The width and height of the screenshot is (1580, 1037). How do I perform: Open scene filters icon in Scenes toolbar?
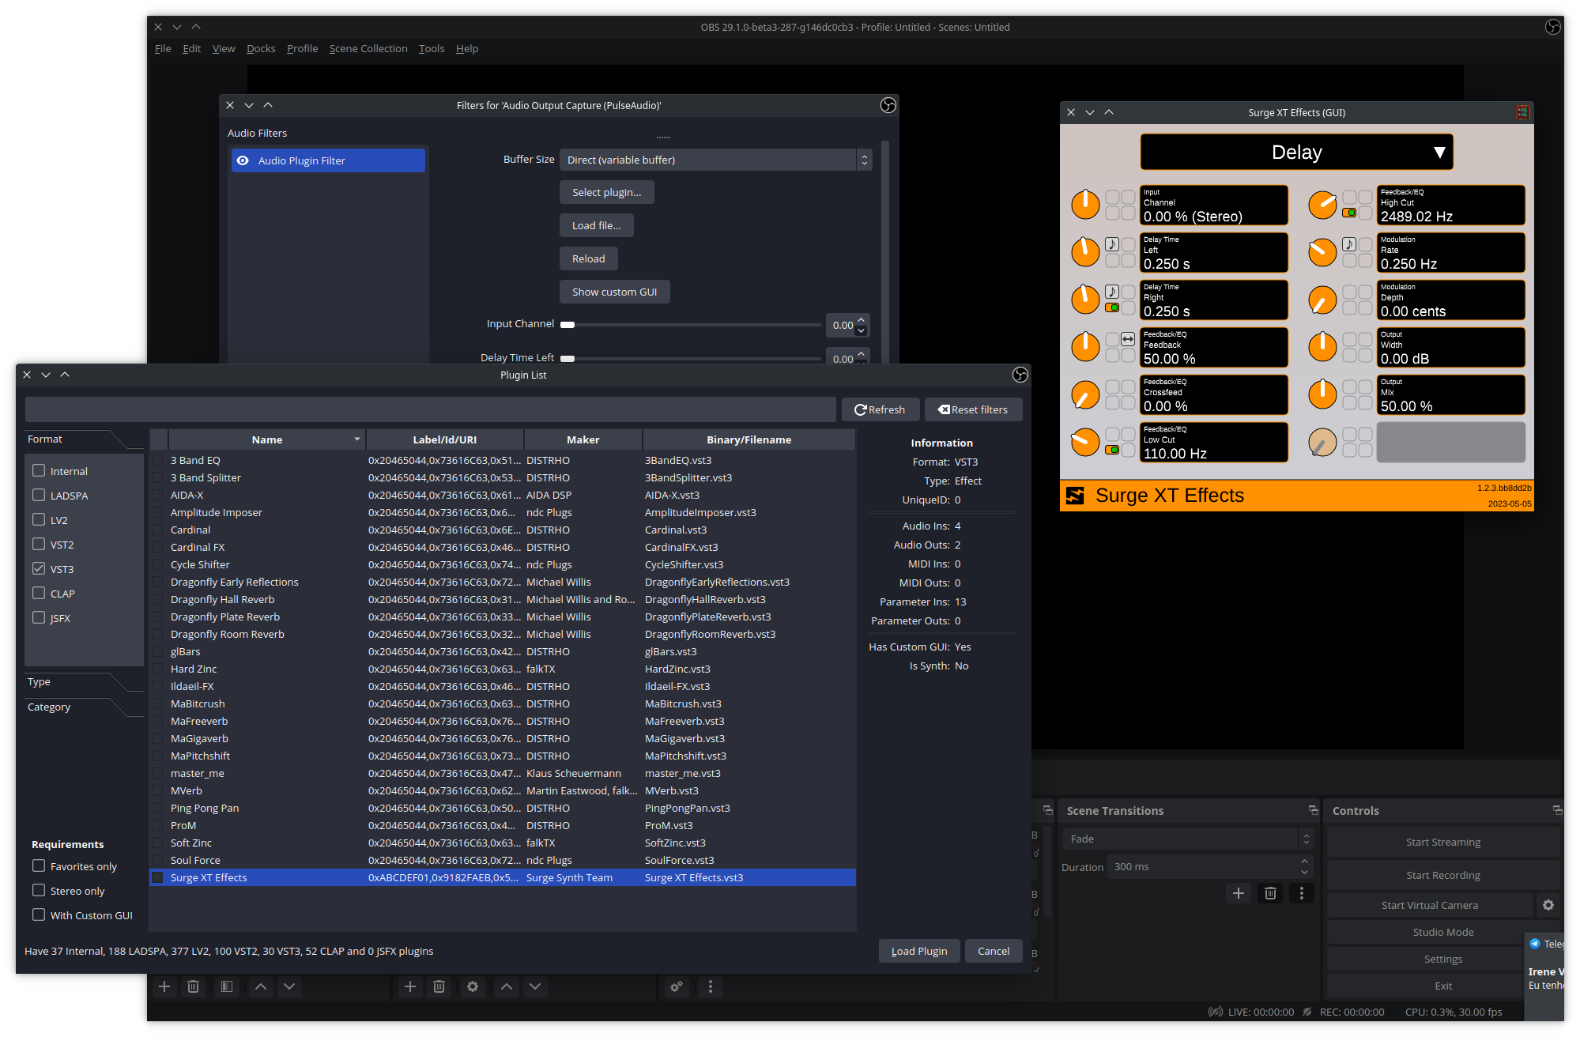pos(227,987)
